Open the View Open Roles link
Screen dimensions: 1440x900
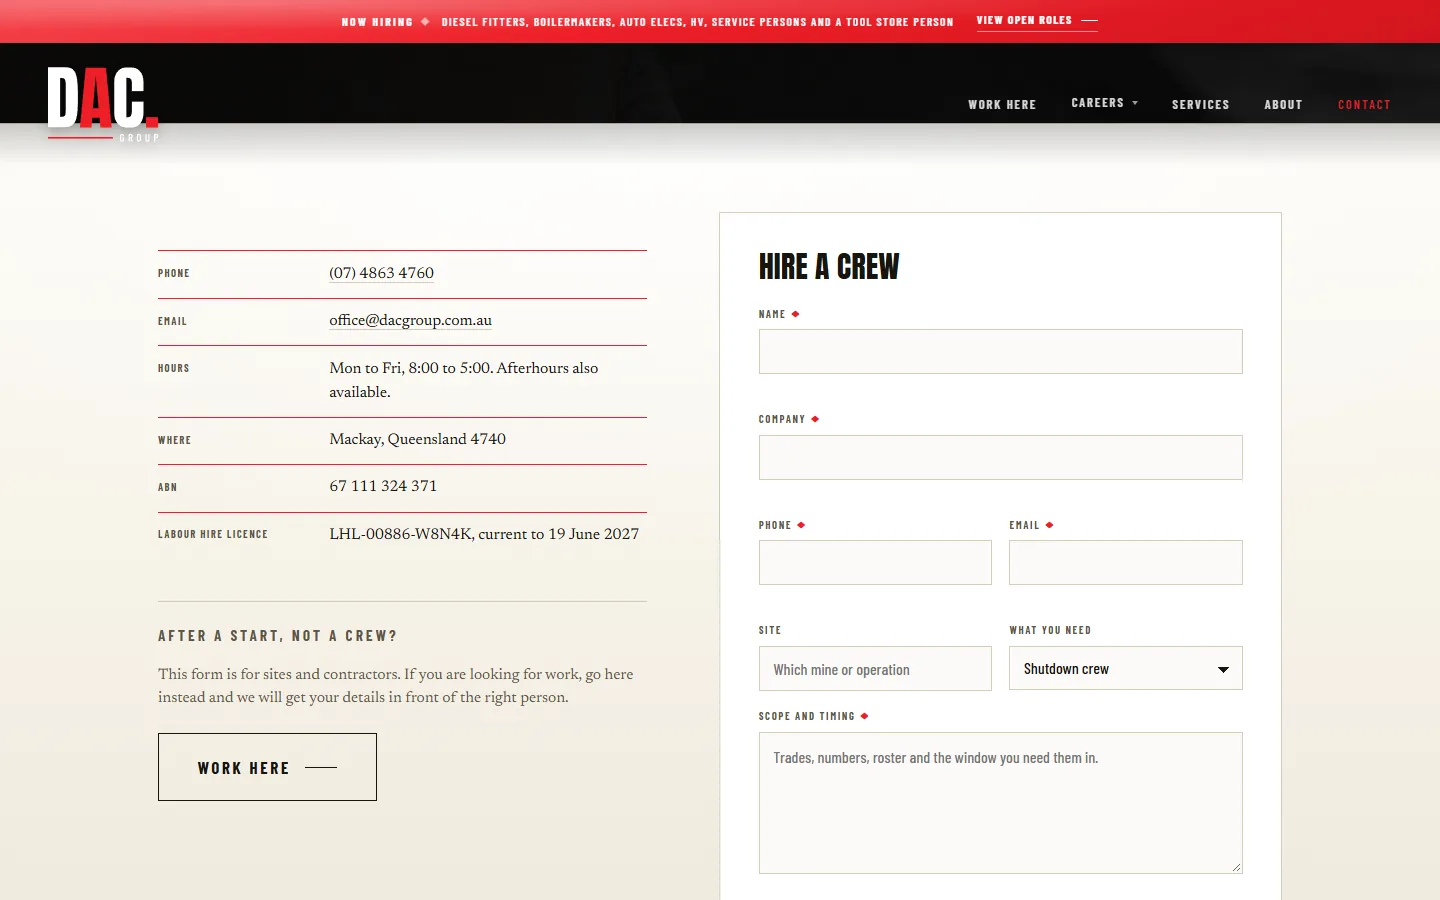pos(1037,21)
